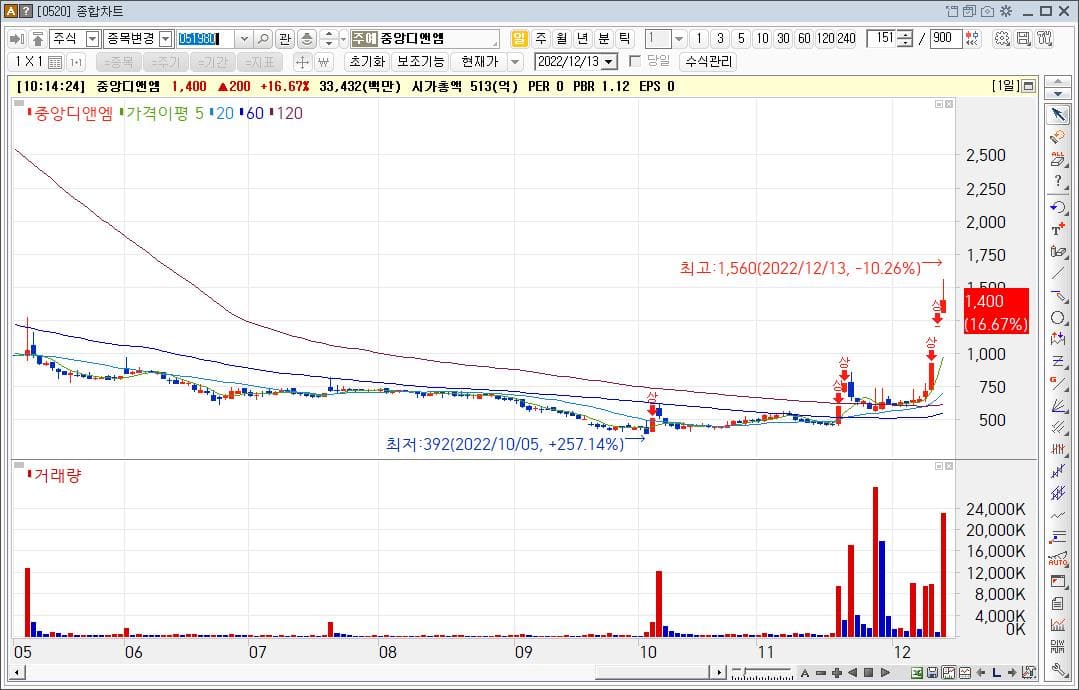Click the rewind left triangle in bottom bar
The image size is (1079, 690).
pyautogui.click(x=853, y=672)
